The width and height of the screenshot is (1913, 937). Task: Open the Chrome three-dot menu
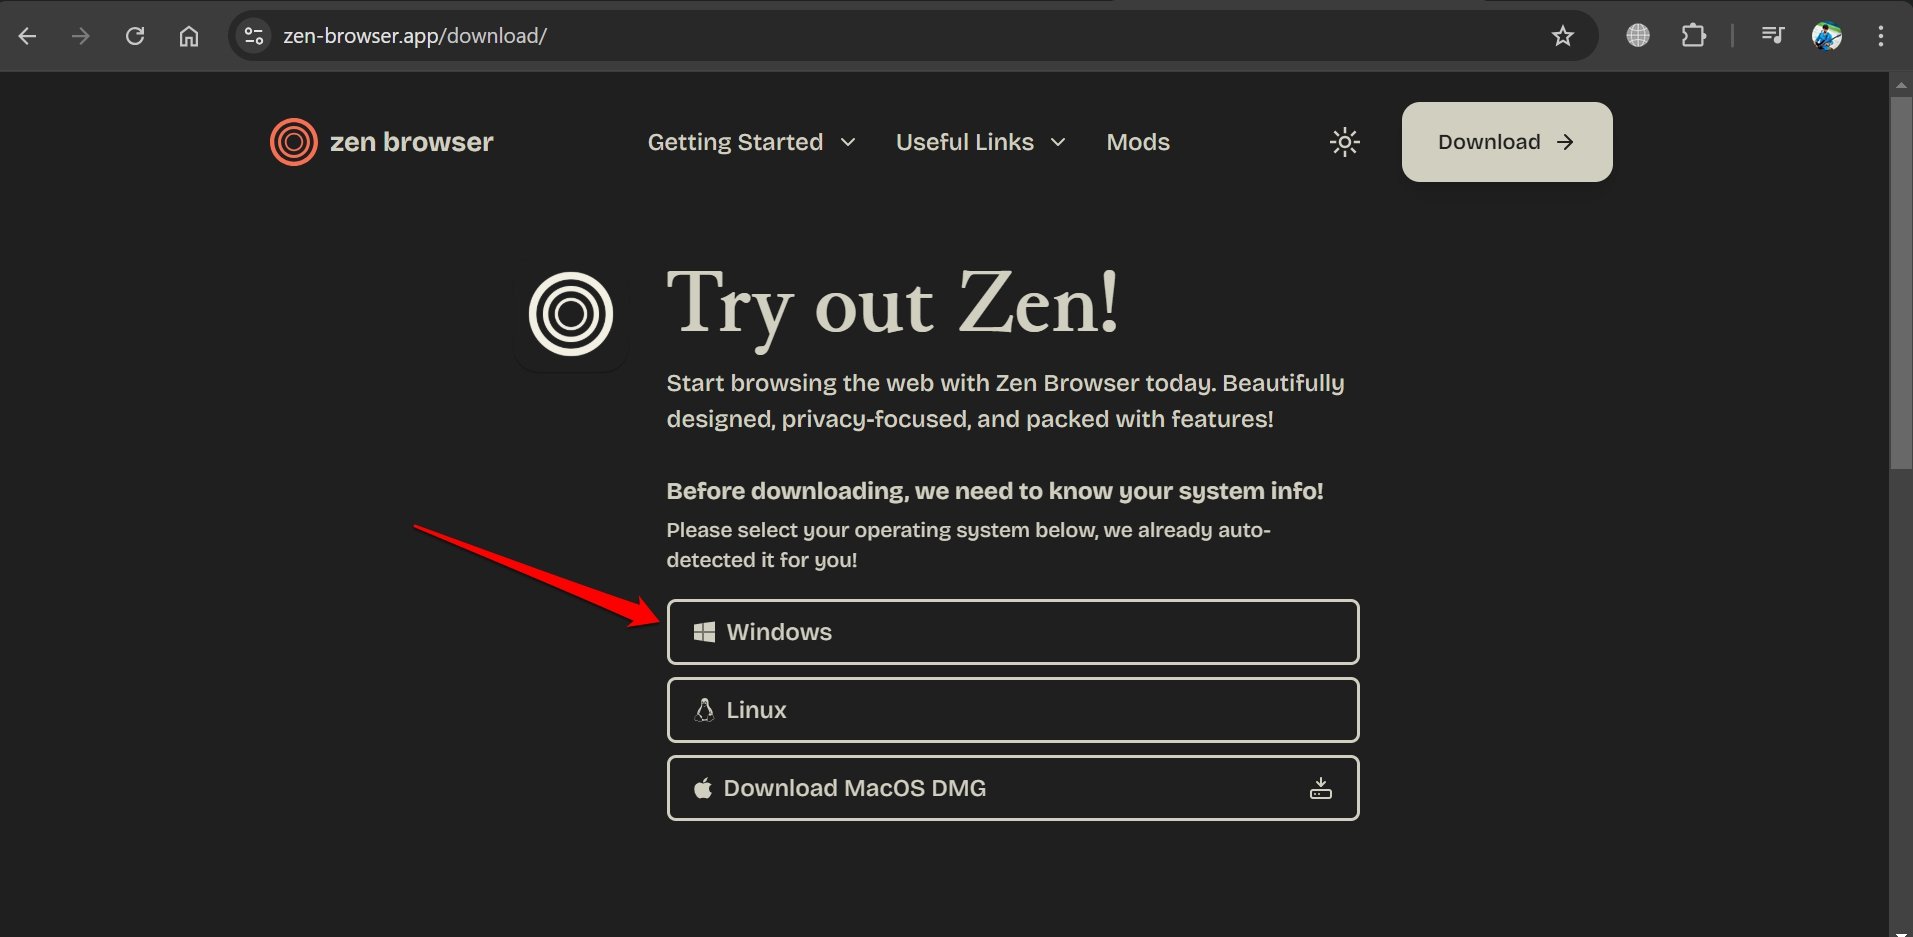pos(1881,36)
